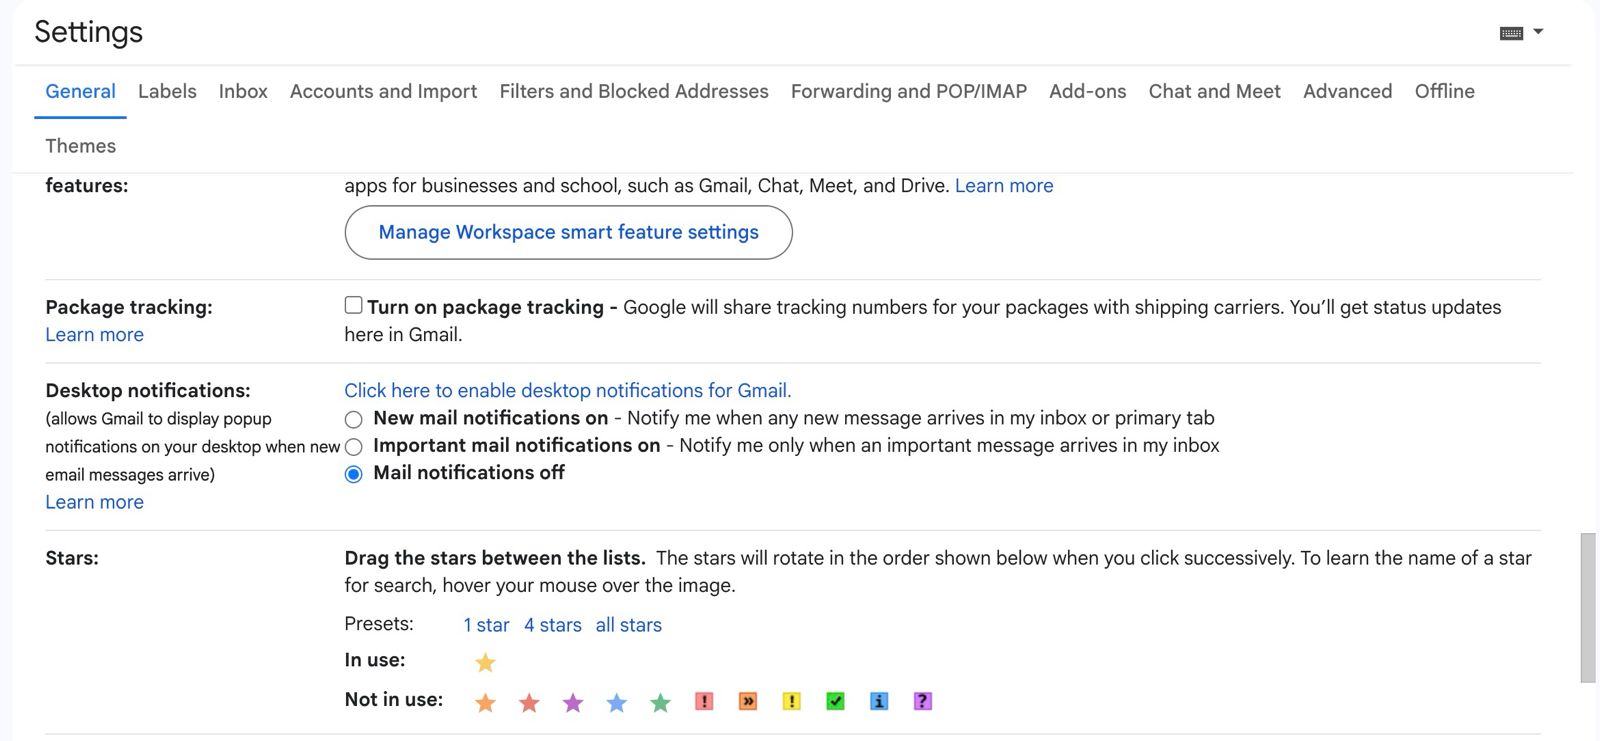Select the Mail notifications off option
The width and height of the screenshot is (1600, 741).
[x=353, y=474]
